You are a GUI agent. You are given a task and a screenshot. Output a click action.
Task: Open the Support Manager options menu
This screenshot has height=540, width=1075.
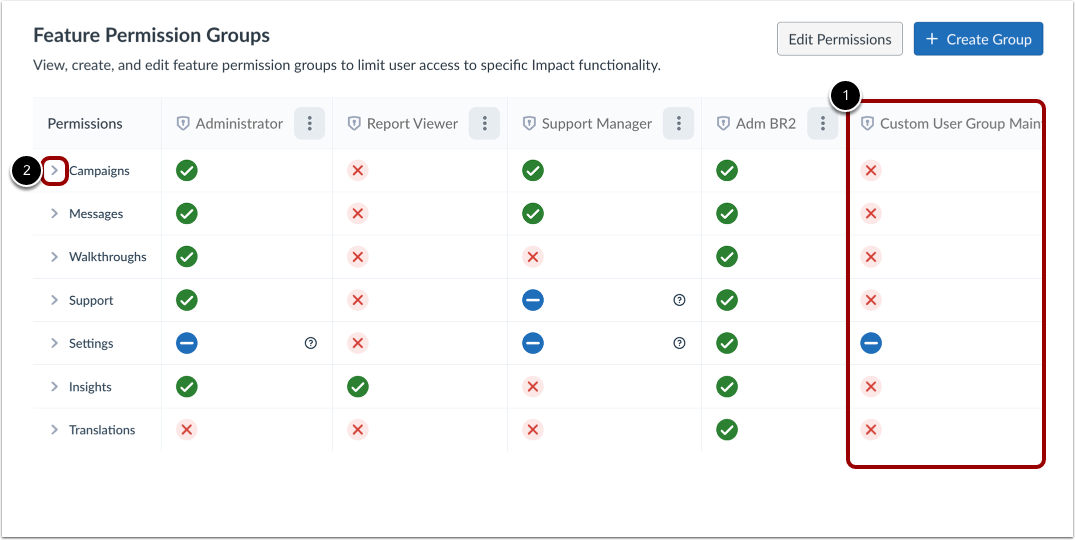pyautogui.click(x=679, y=124)
